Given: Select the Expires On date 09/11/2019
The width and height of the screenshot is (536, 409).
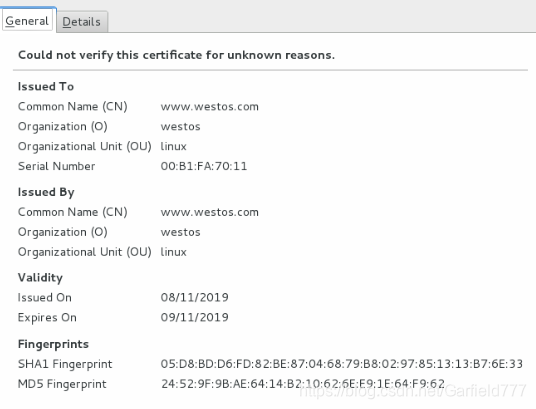Looking at the screenshot, I should pos(195,317).
